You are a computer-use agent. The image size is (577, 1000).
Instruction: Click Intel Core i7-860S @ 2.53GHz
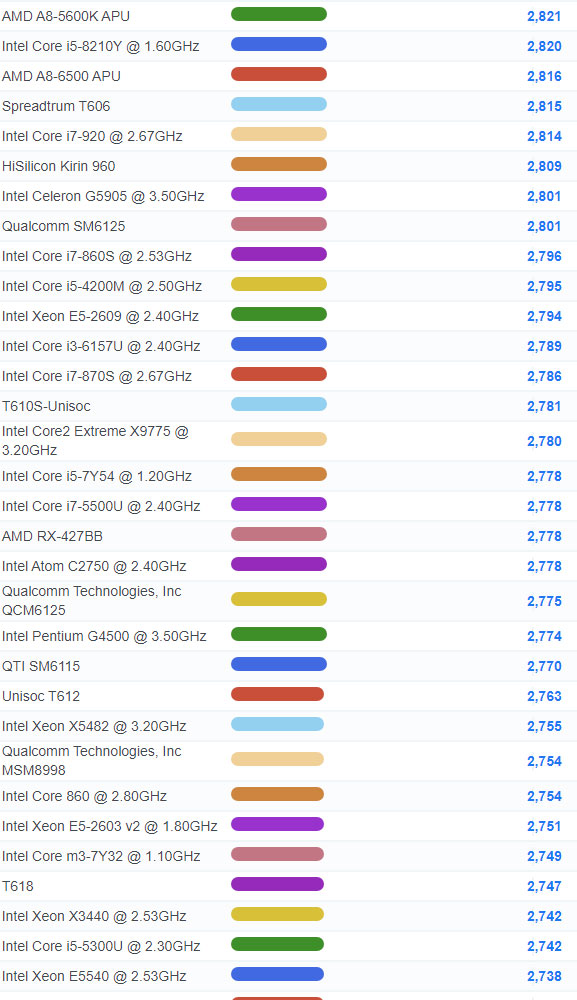pyautogui.click(x=97, y=256)
